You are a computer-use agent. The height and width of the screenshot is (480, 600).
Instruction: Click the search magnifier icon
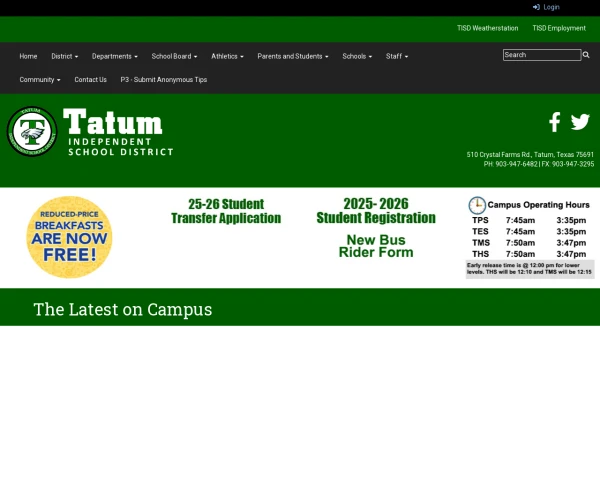click(586, 55)
